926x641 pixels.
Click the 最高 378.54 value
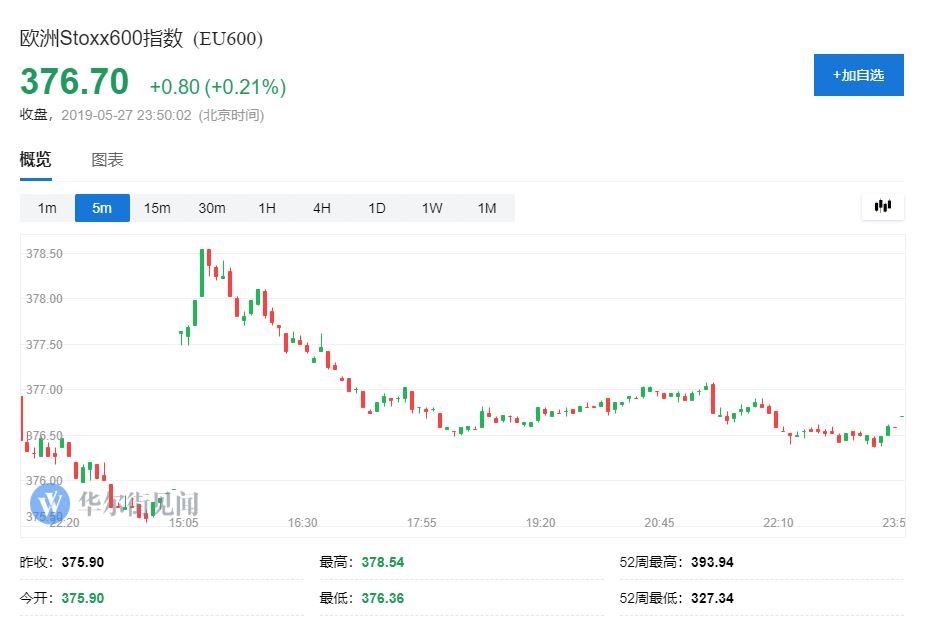[382, 562]
